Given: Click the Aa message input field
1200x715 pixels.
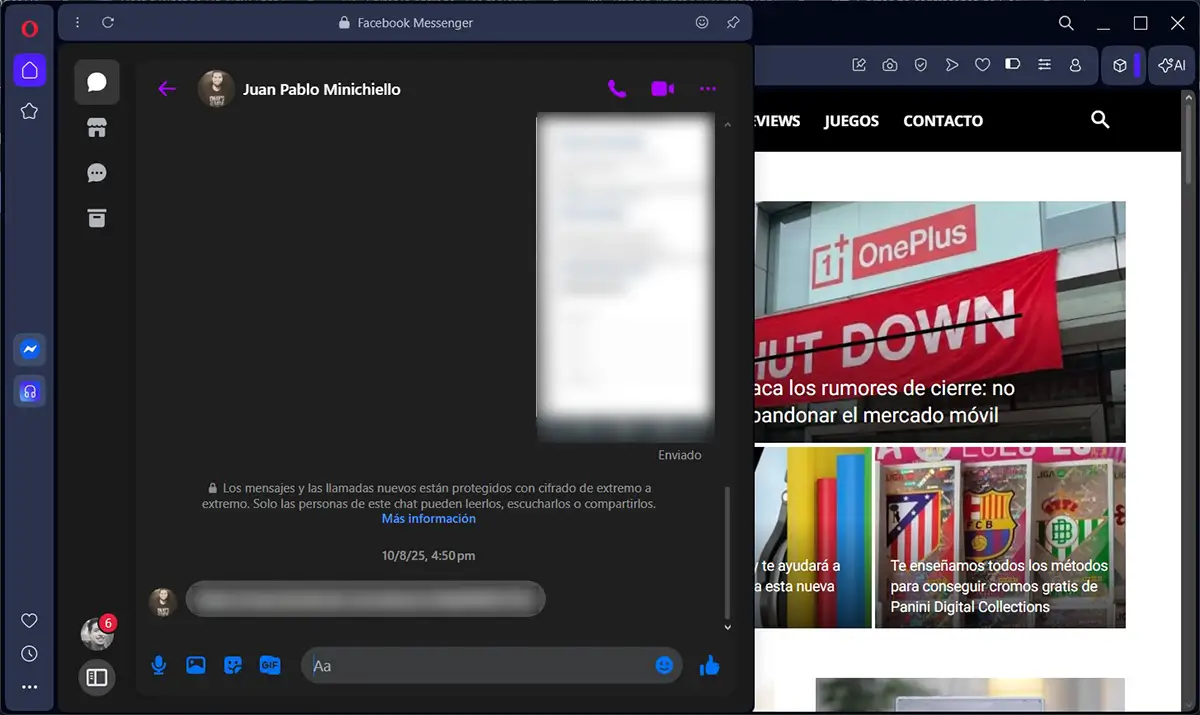Looking at the screenshot, I should click(x=480, y=664).
